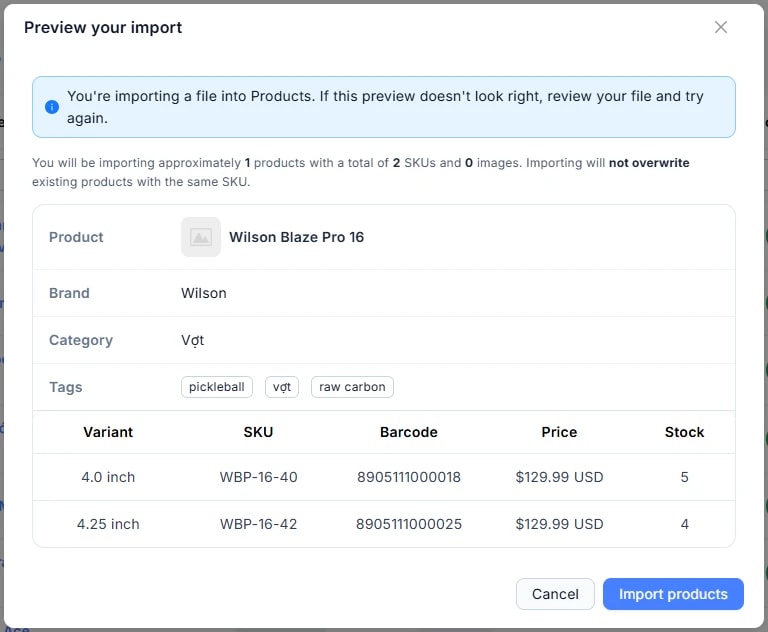Click the not overwrite bold text
Screen dimensions: 768x632
[649, 163]
